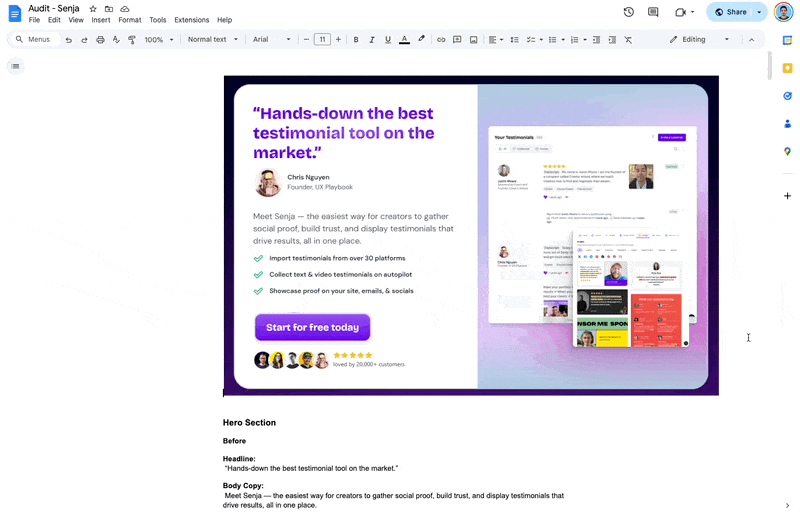Start a video call via camera icon
The width and height of the screenshot is (800, 516).
click(x=680, y=12)
